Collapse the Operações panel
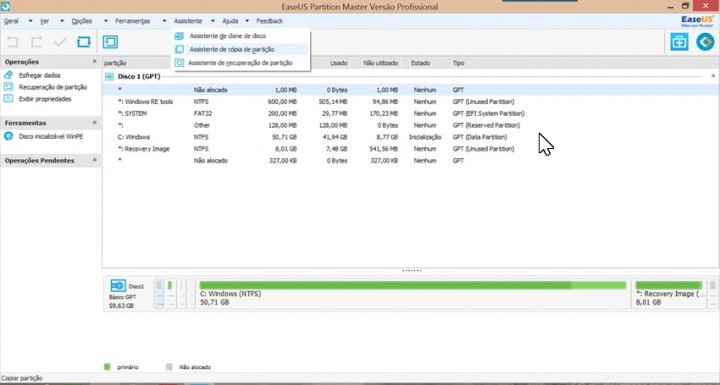720x385 pixels. pyautogui.click(x=95, y=62)
